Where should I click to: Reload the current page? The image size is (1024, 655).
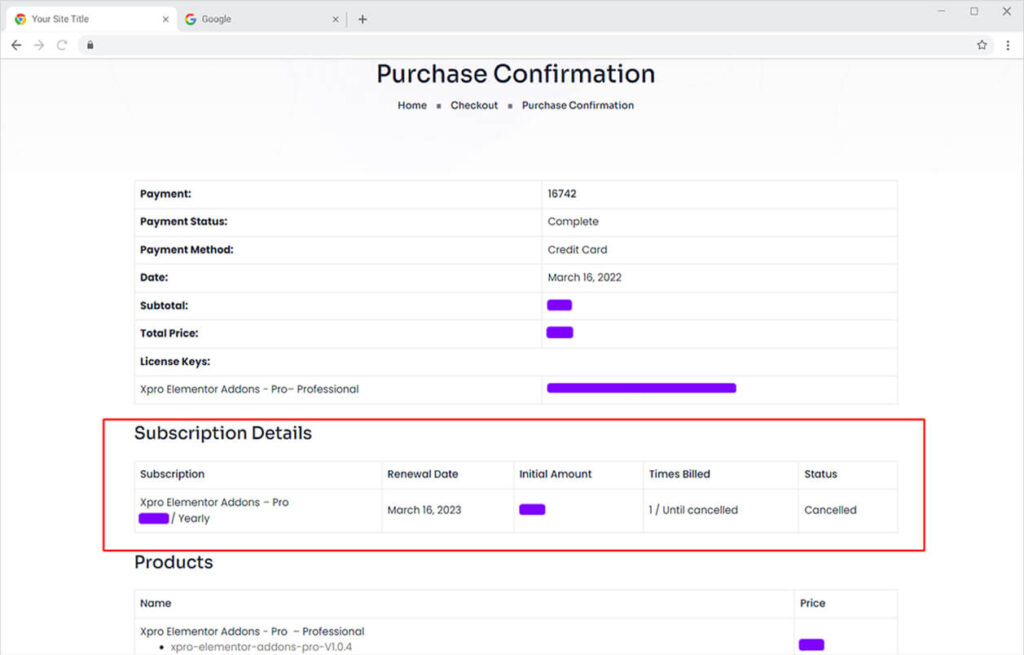coord(62,45)
